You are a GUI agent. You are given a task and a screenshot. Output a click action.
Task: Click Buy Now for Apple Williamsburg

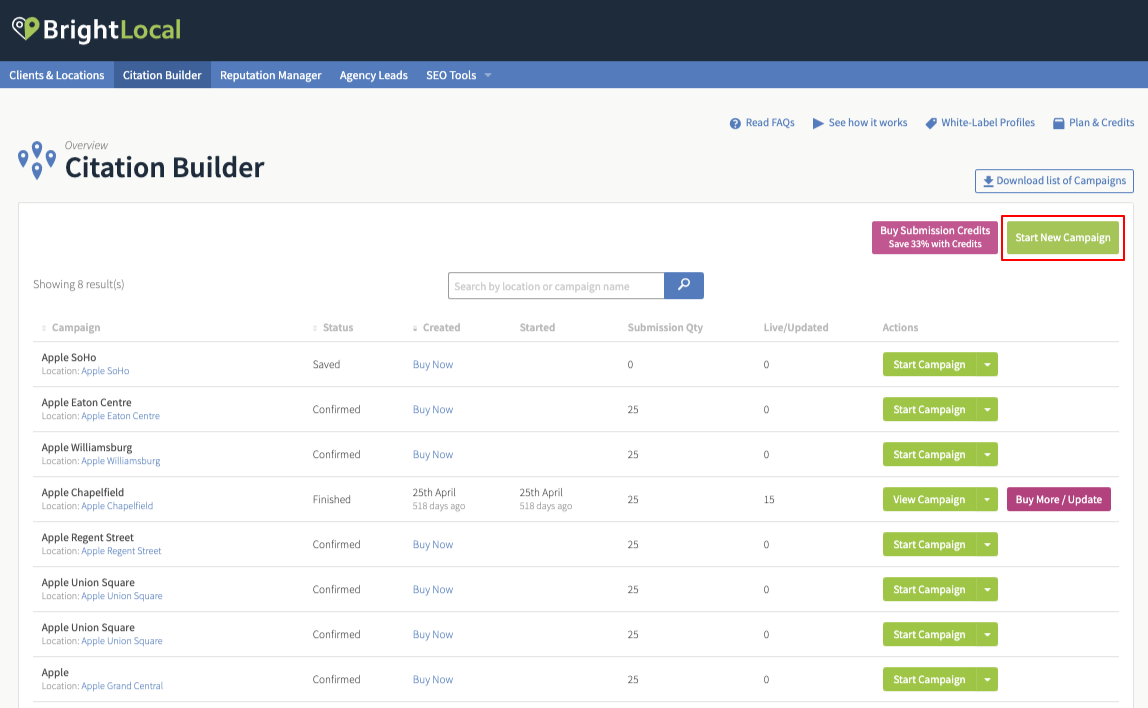tap(433, 455)
